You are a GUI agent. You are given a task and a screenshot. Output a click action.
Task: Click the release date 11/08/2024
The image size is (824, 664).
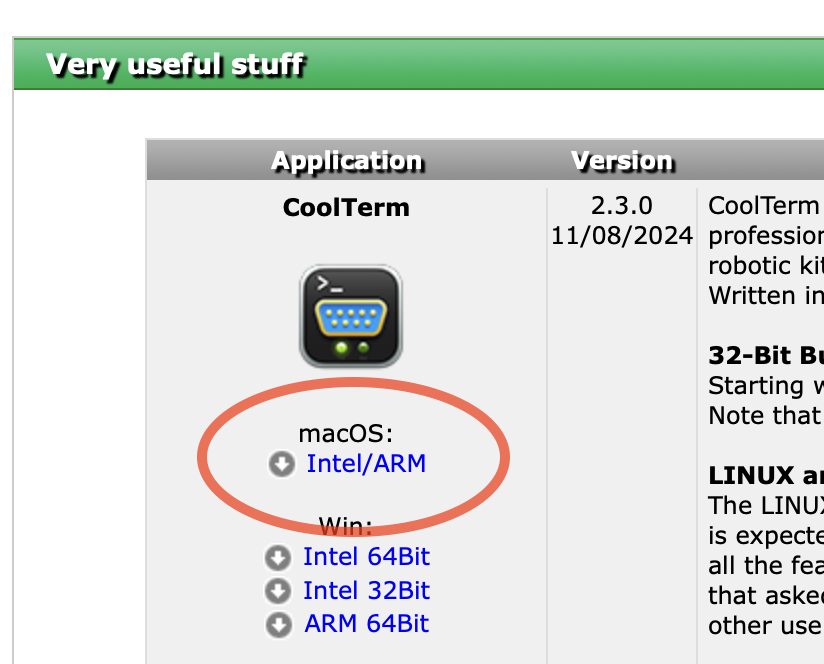[622, 236]
